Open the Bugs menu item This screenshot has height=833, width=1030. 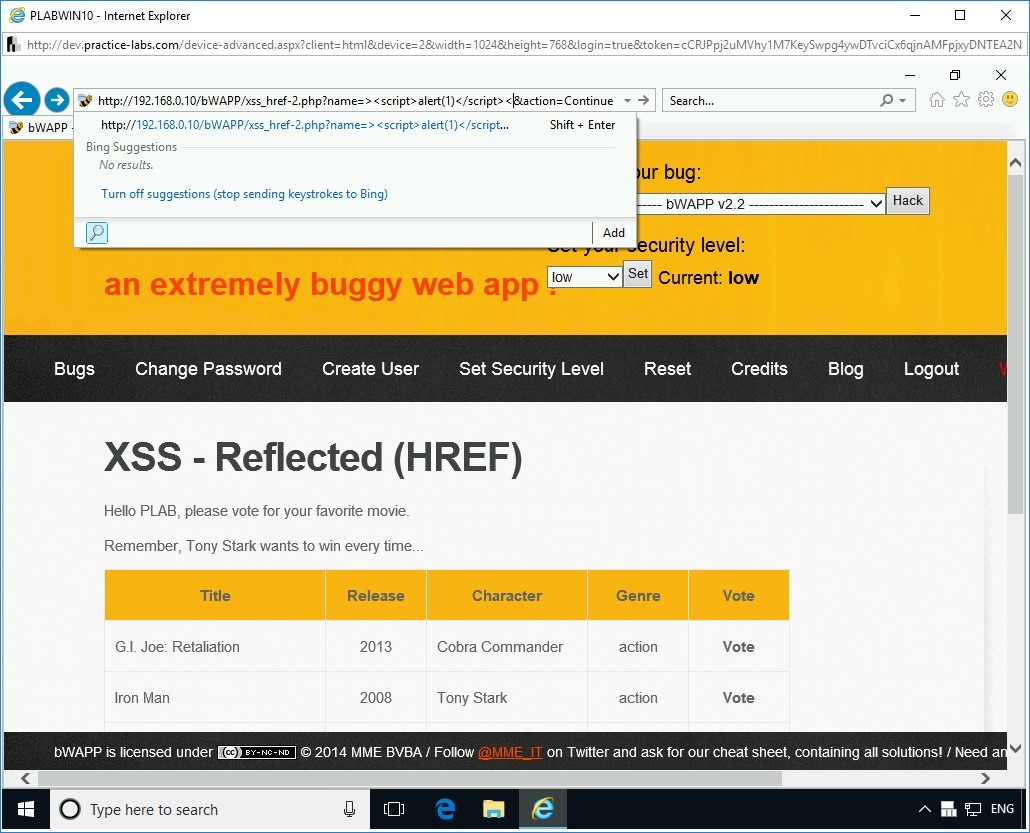pyautogui.click(x=74, y=369)
